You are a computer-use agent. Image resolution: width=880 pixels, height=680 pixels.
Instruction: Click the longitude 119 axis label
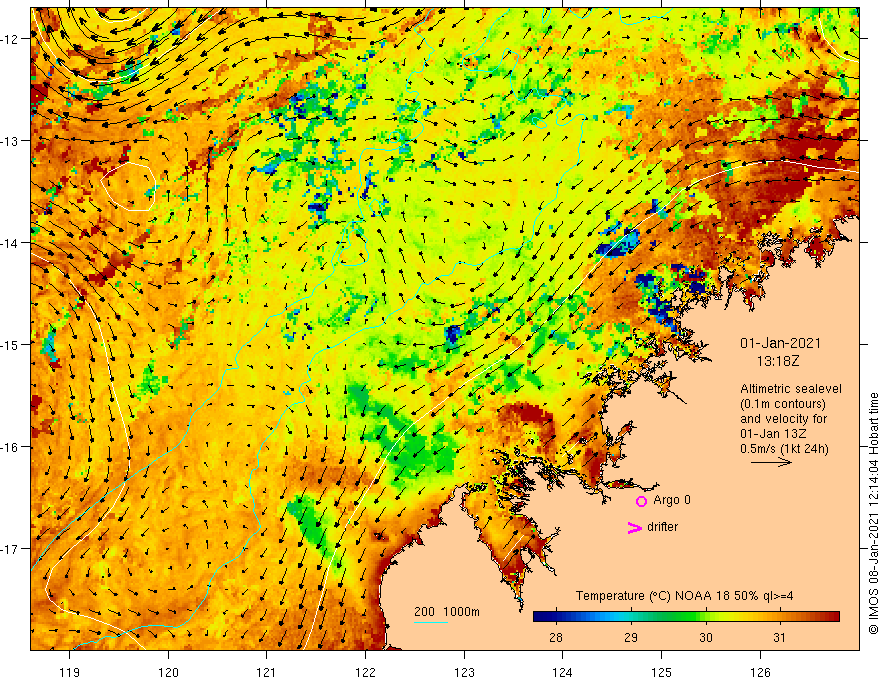point(70,672)
